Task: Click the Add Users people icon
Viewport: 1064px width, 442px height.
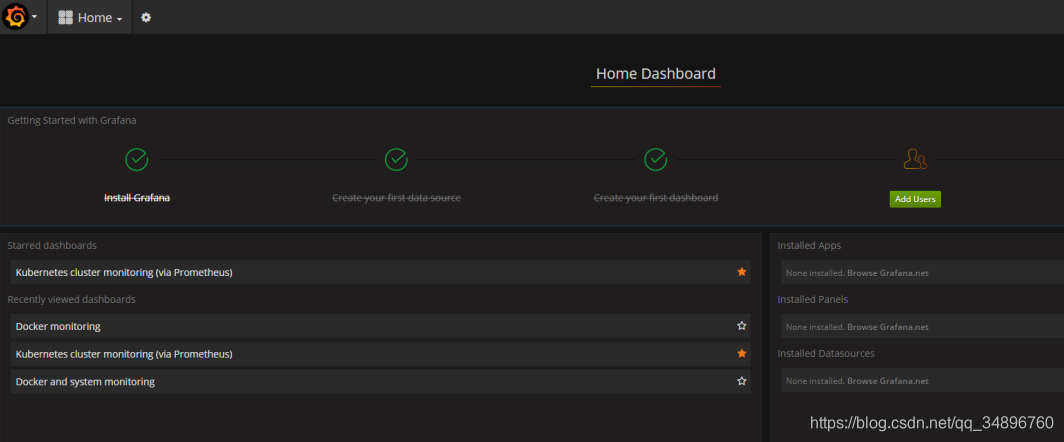Action: tap(915, 160)
